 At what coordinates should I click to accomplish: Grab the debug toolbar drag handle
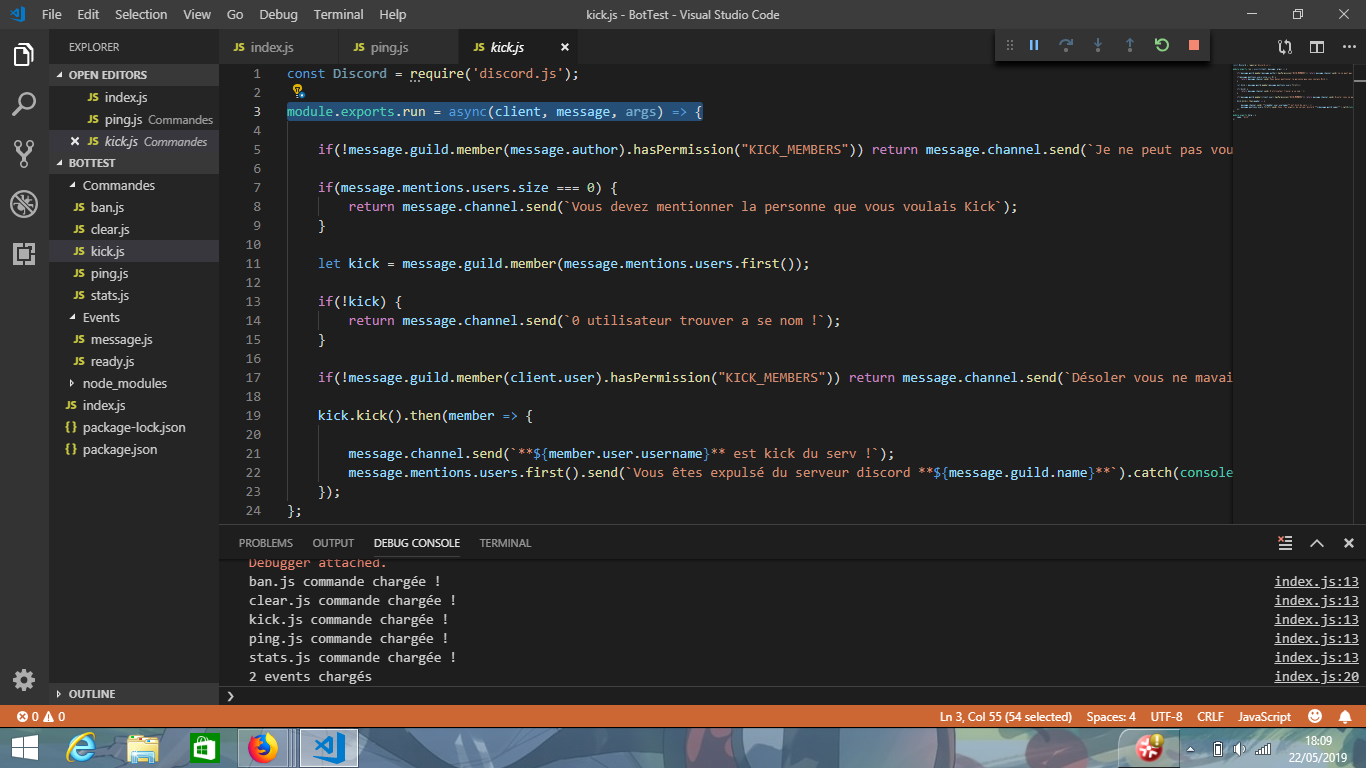pos(1009,45)
